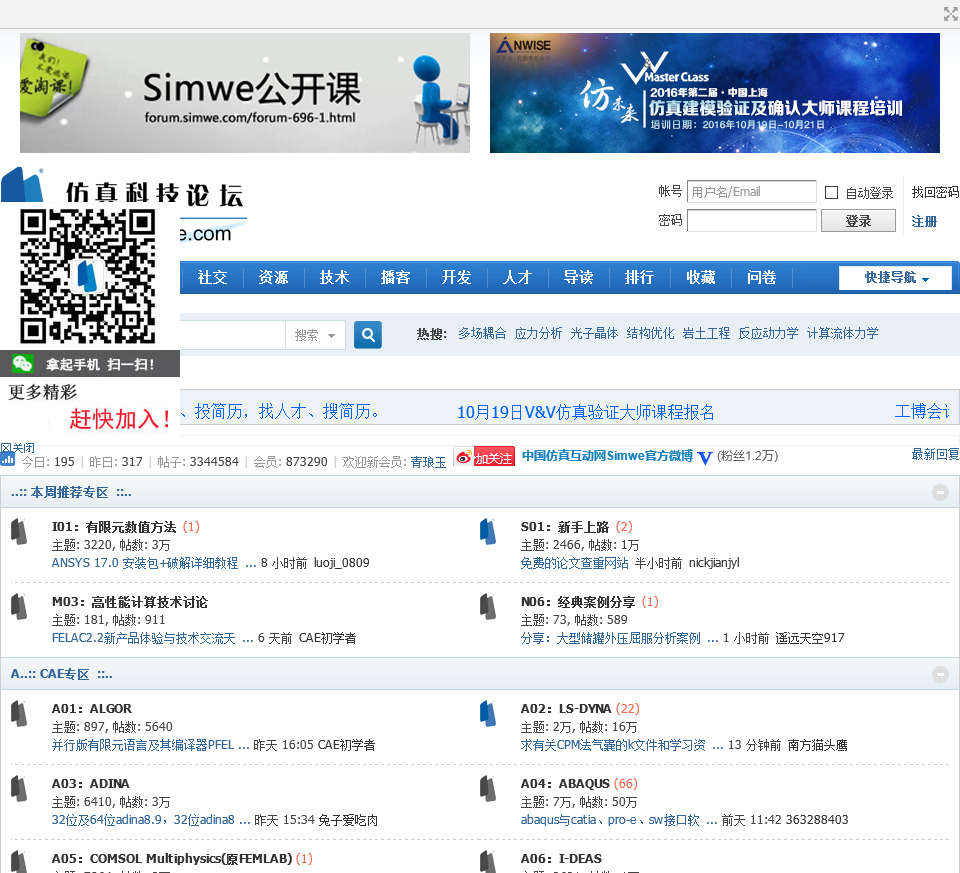Viewport: 960px width, 873px height.
Task: Click hot search term 岩土工程
Action: click(706, 334)
